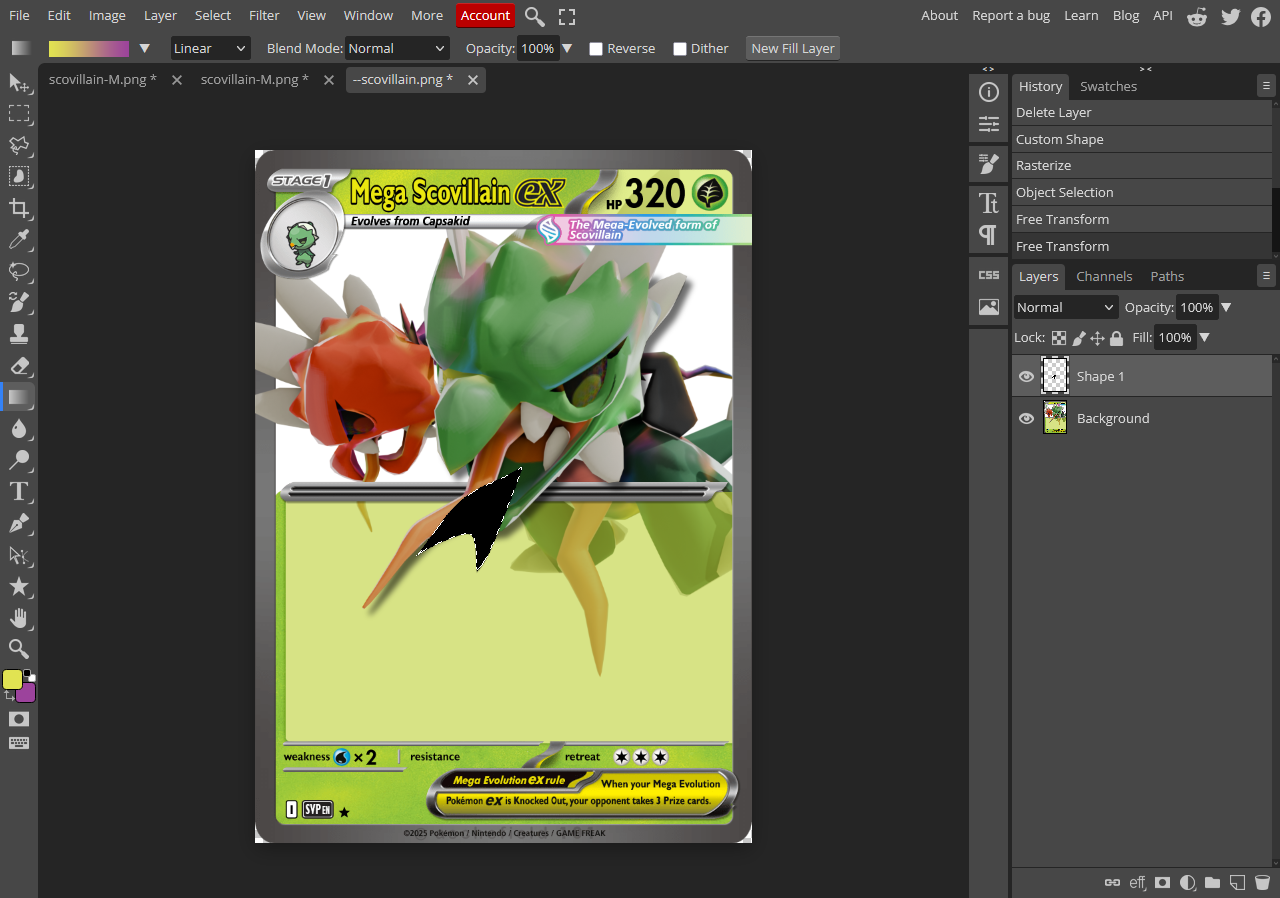Click the New Fill Layer button

pyautogui.click(x=793, y=48)
